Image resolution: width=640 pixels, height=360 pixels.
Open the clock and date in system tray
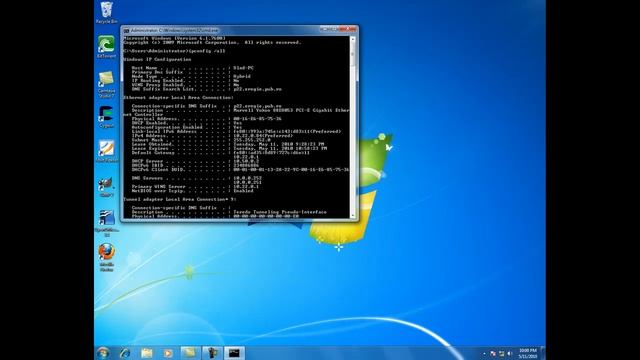527,353
